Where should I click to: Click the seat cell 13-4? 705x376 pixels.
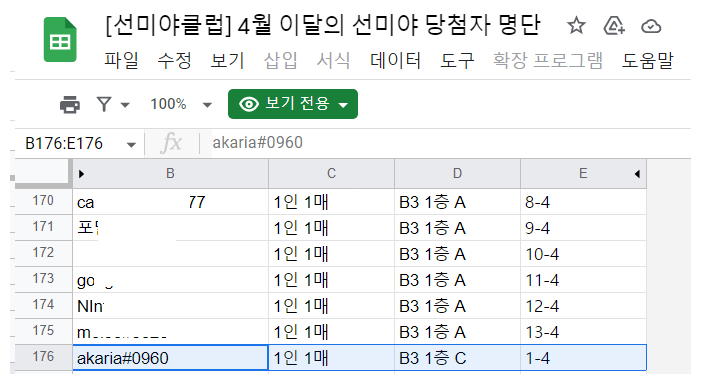coord(583,332)
